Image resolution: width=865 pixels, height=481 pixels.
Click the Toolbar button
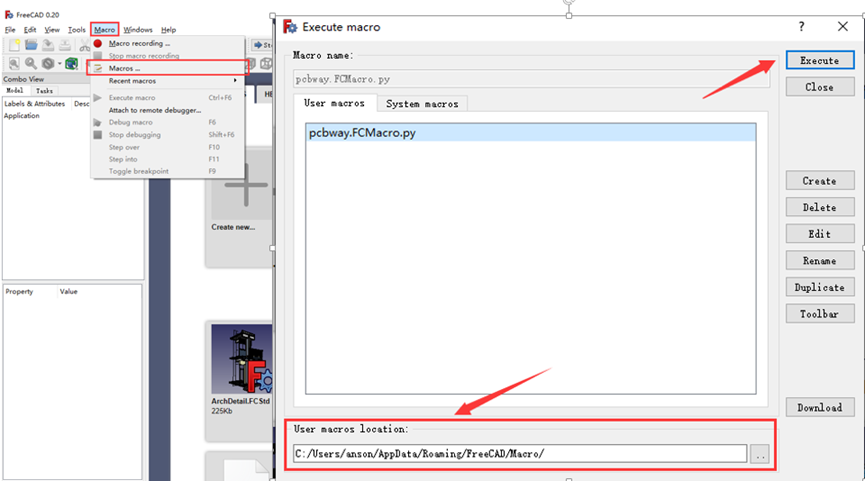click(820, 313)
